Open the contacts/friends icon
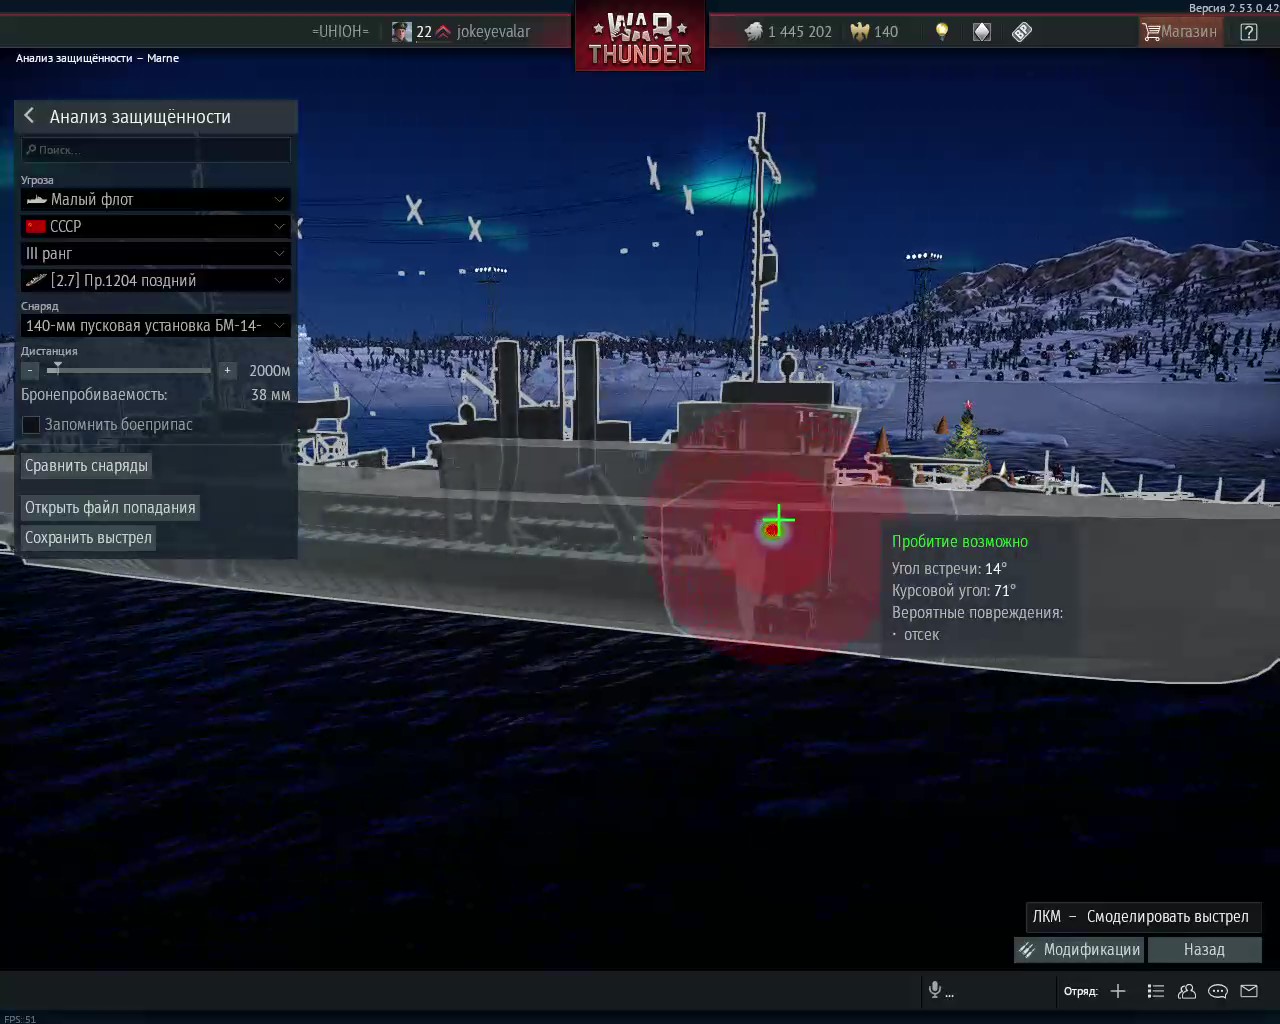This screenshot has width=1280, height=1024. pyautogui.click(x=1187, y=991)
